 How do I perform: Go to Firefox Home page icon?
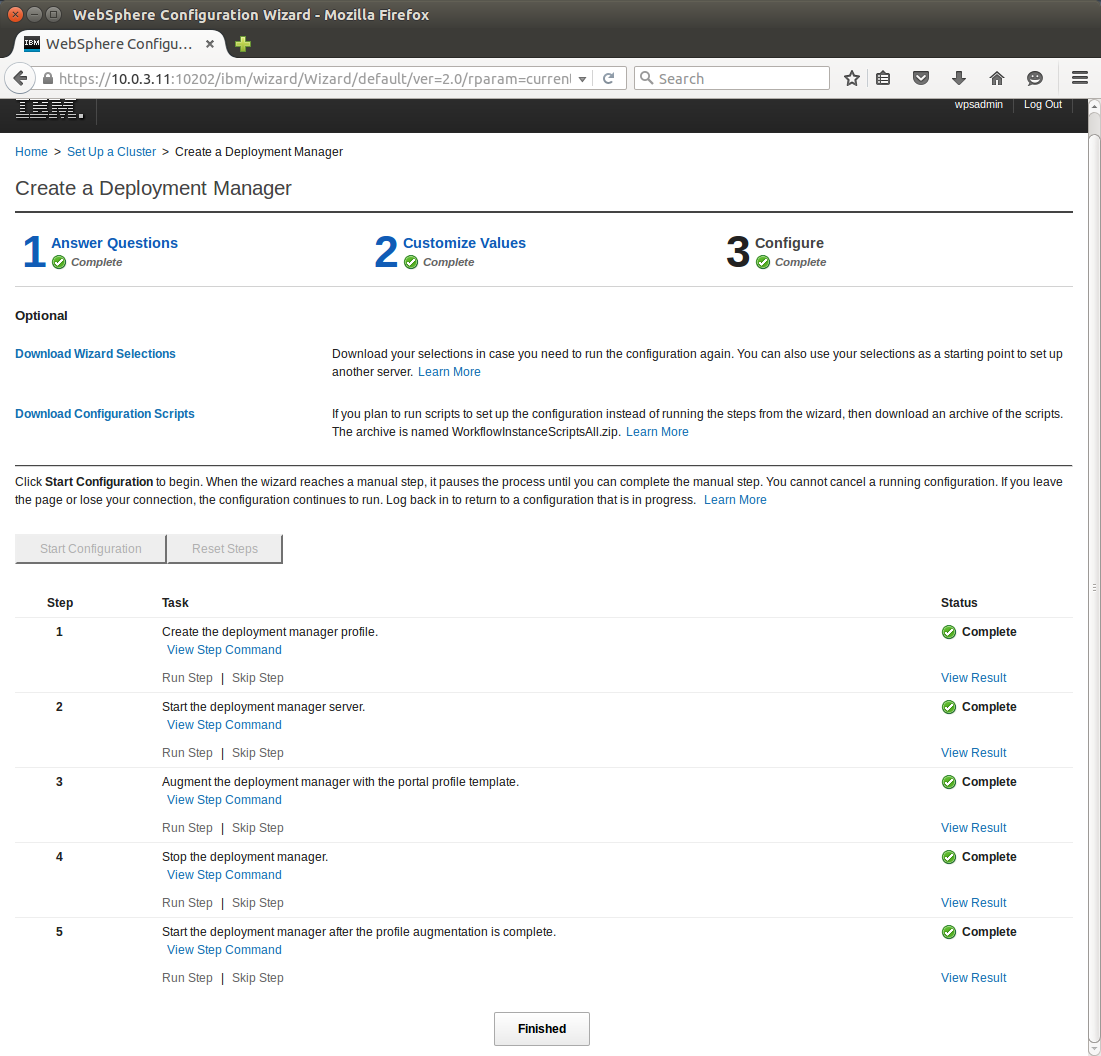point(996,79)
